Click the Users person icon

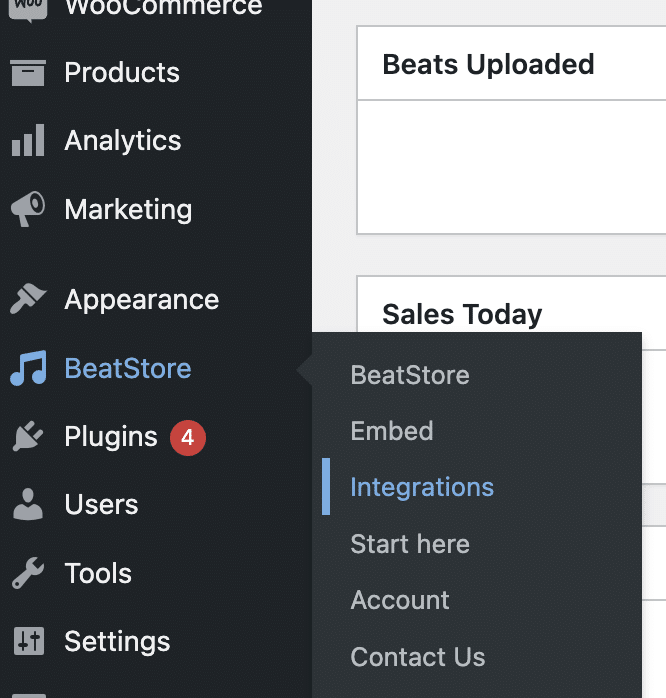point(28,504)
